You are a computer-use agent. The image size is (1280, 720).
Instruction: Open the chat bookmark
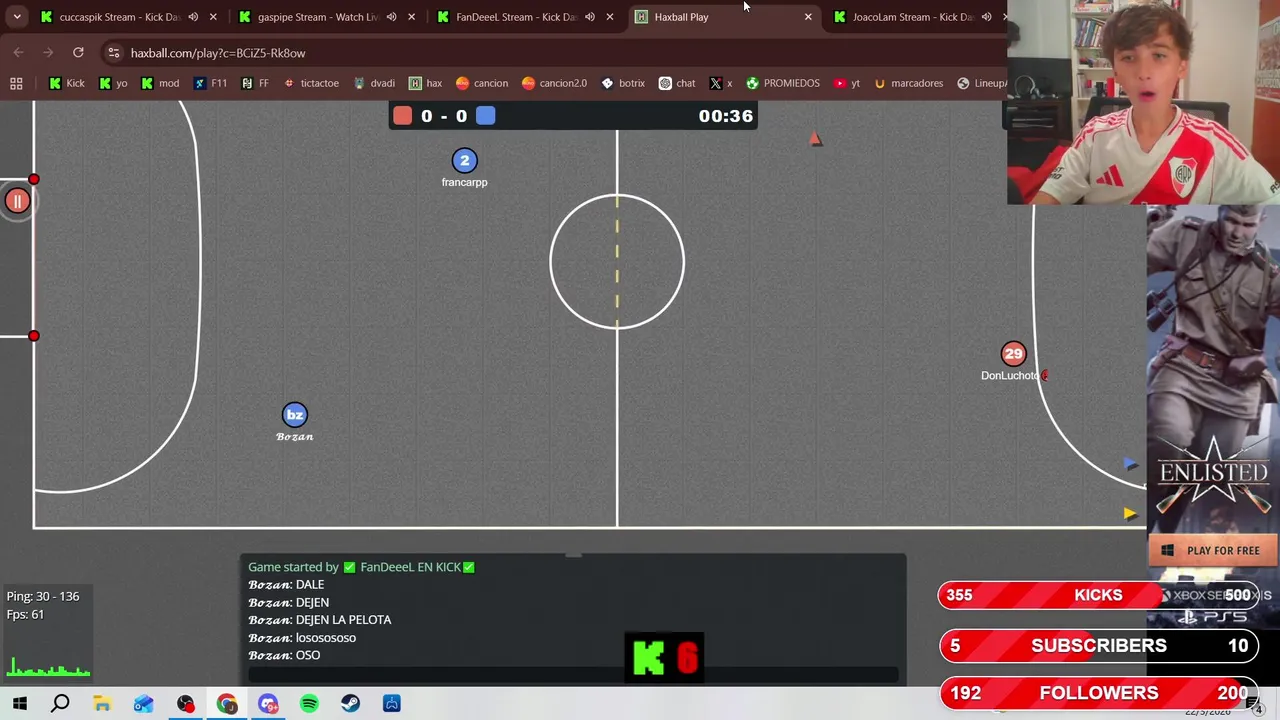coord(677,83)
